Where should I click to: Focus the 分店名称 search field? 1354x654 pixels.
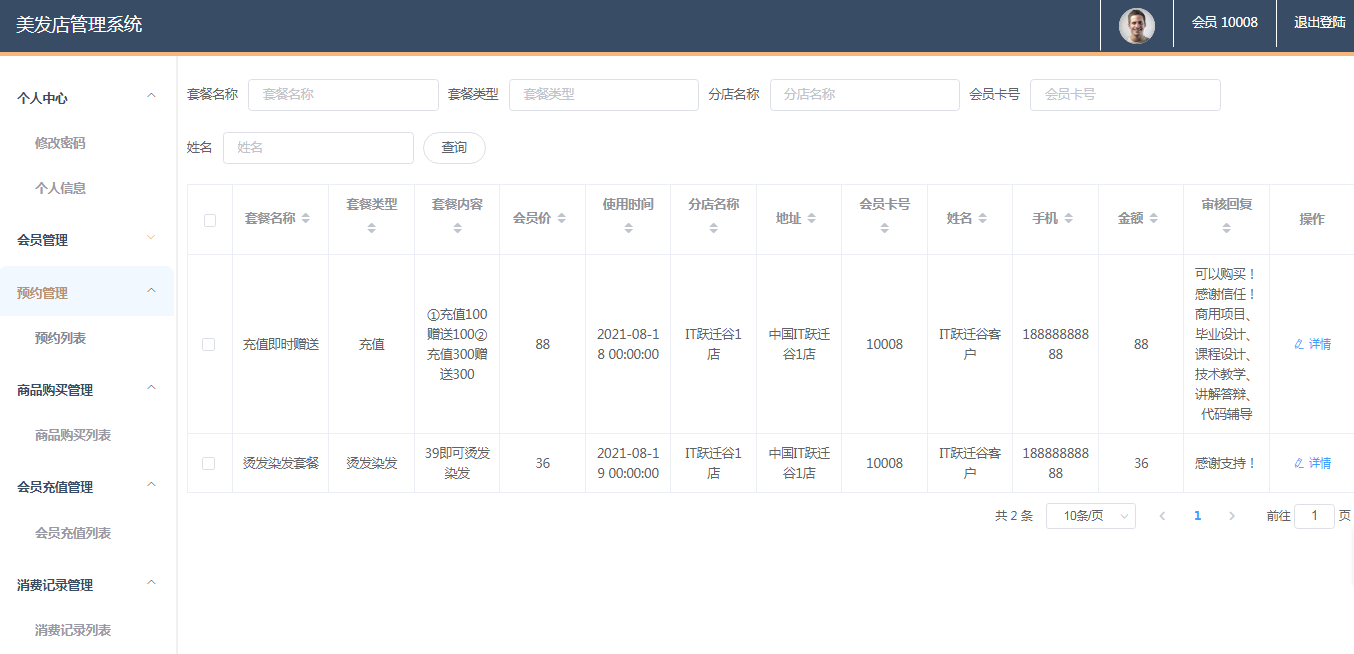point(865,95)
